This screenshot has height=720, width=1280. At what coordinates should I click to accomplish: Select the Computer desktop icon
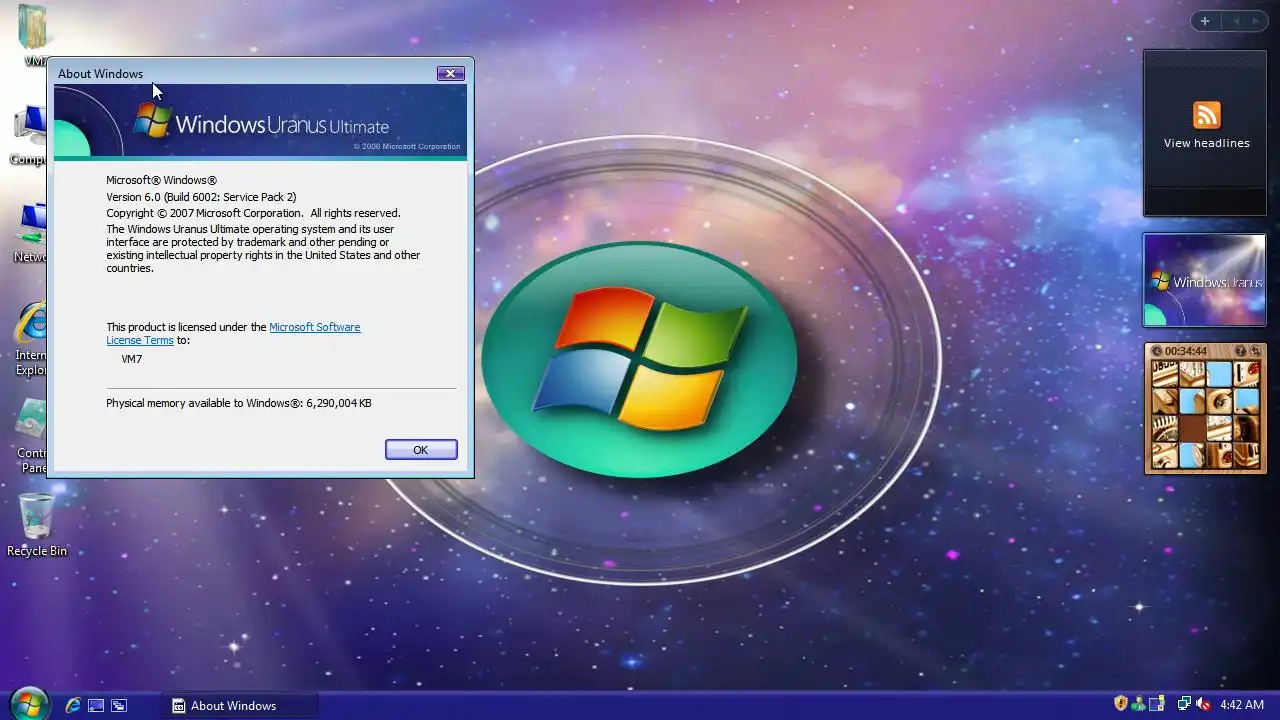30,135
